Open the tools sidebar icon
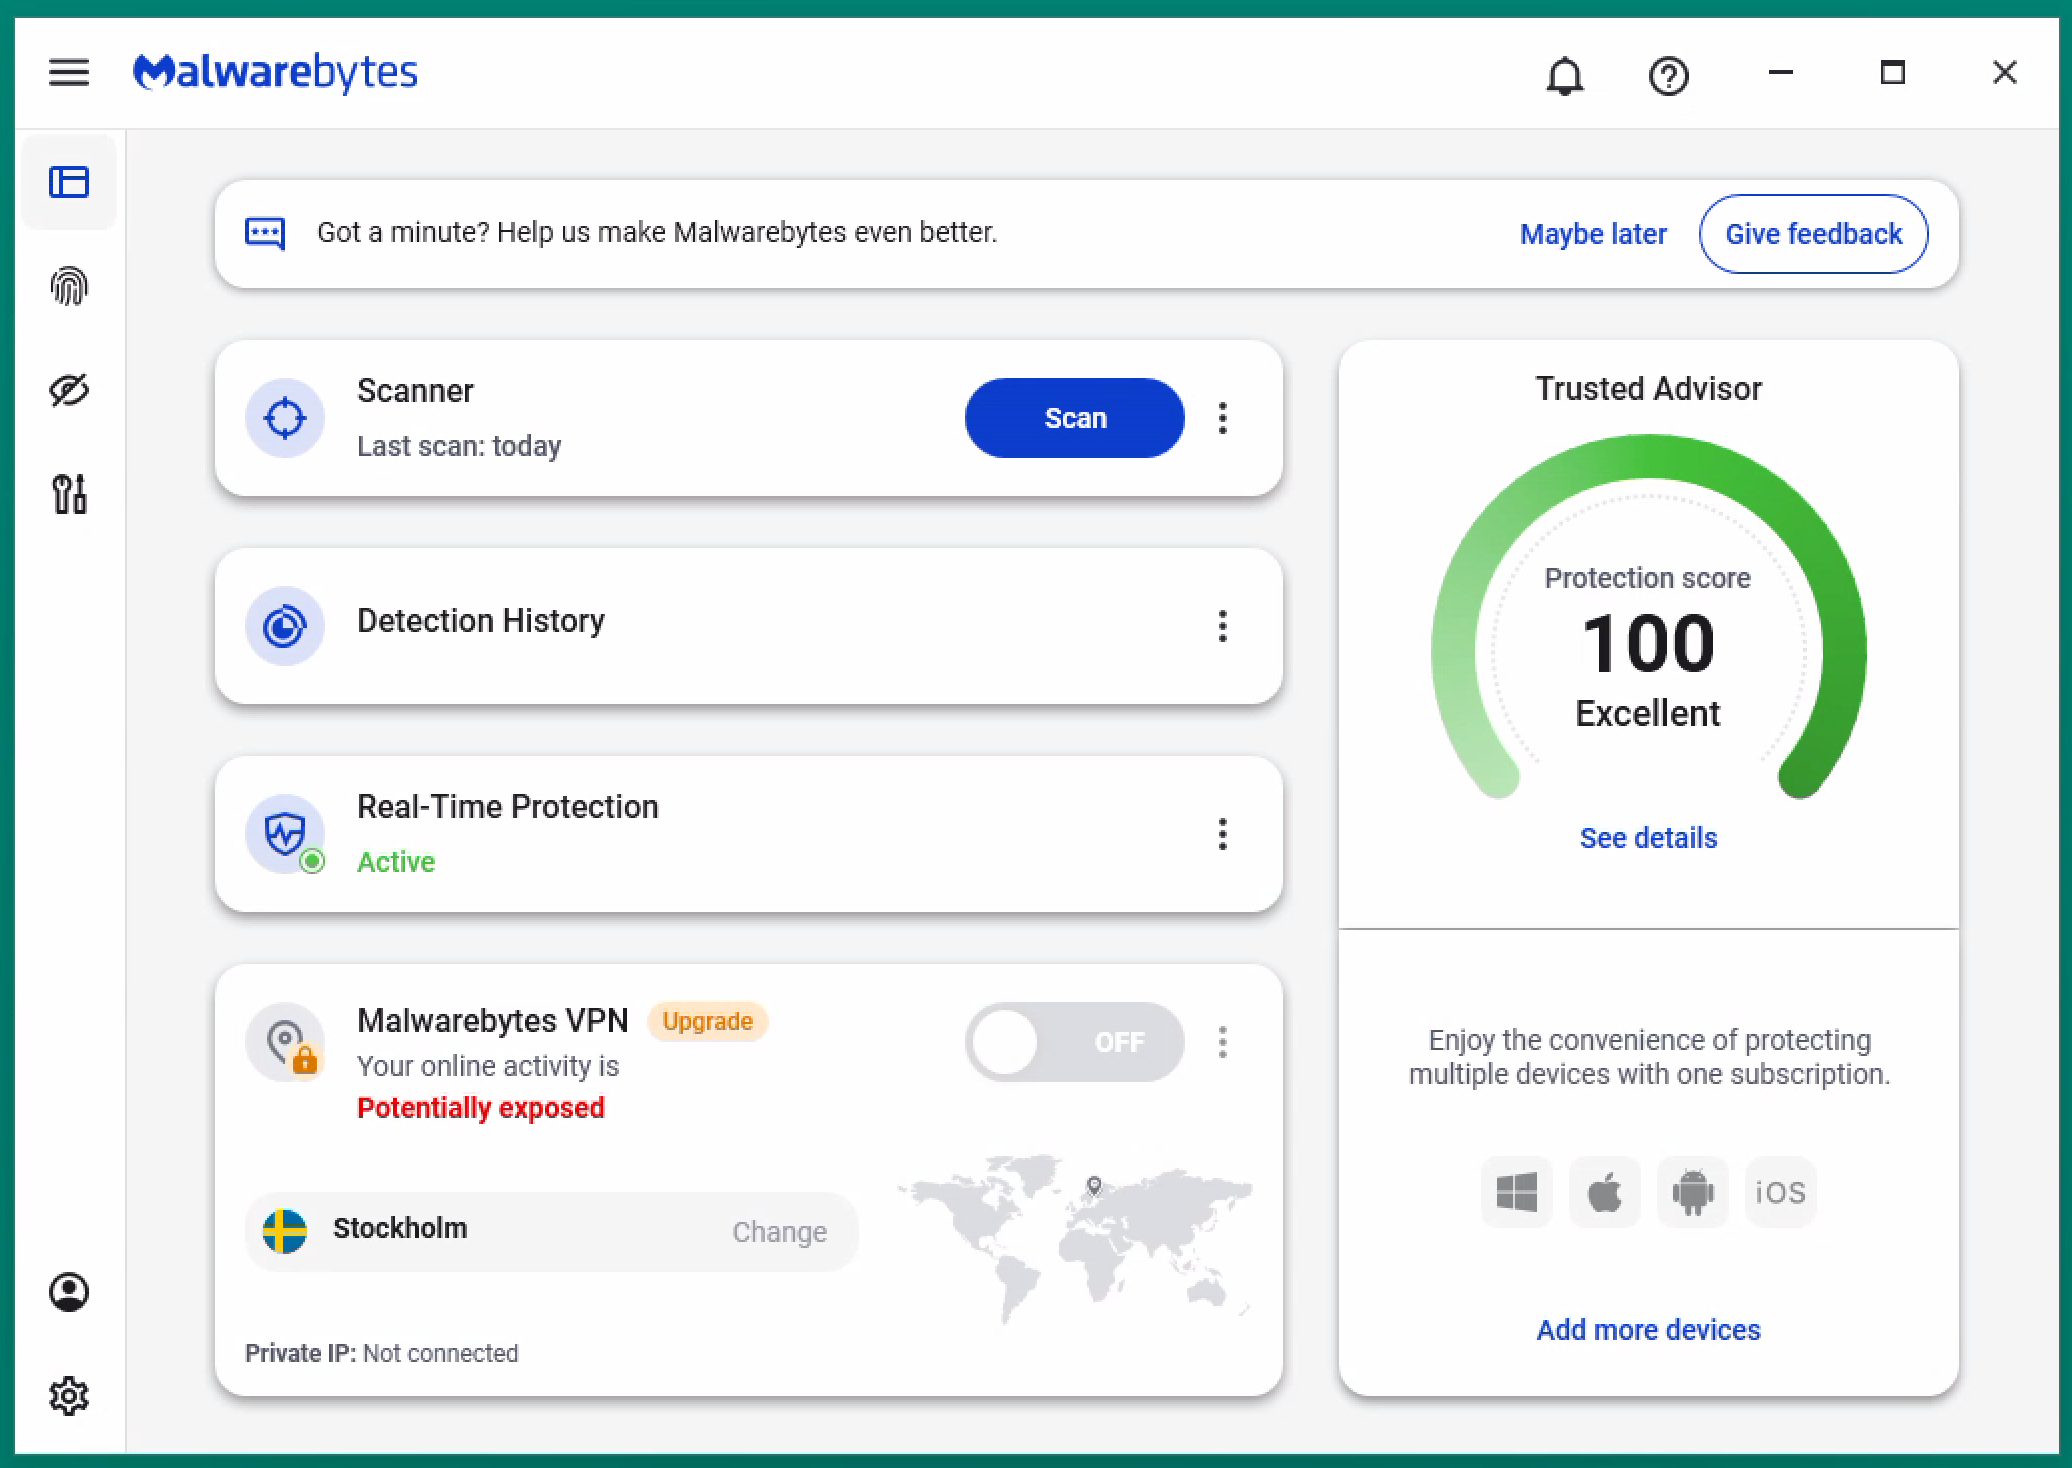The height and width of the screenshot is (1468, 2072). pyautogui.click(x=69, y=494)
